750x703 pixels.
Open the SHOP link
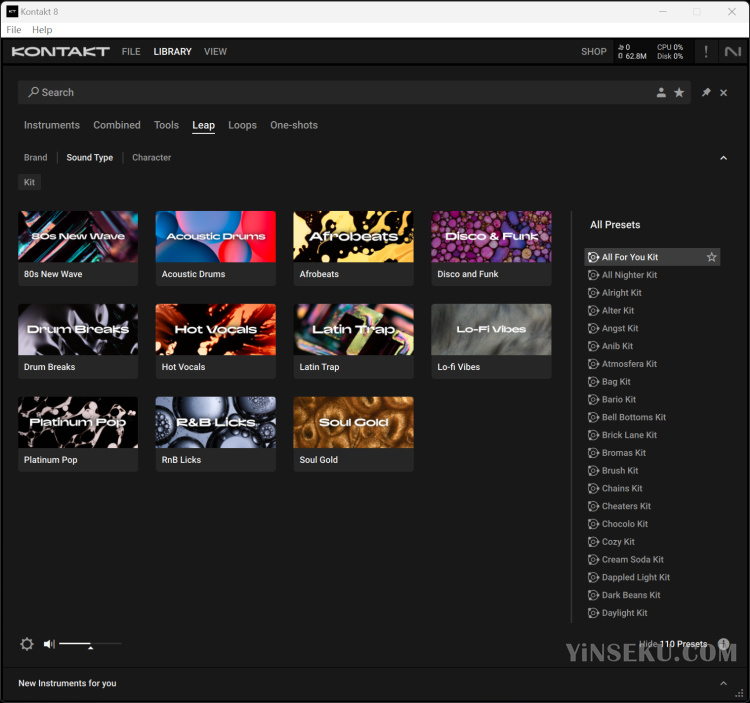coord(594,52)
